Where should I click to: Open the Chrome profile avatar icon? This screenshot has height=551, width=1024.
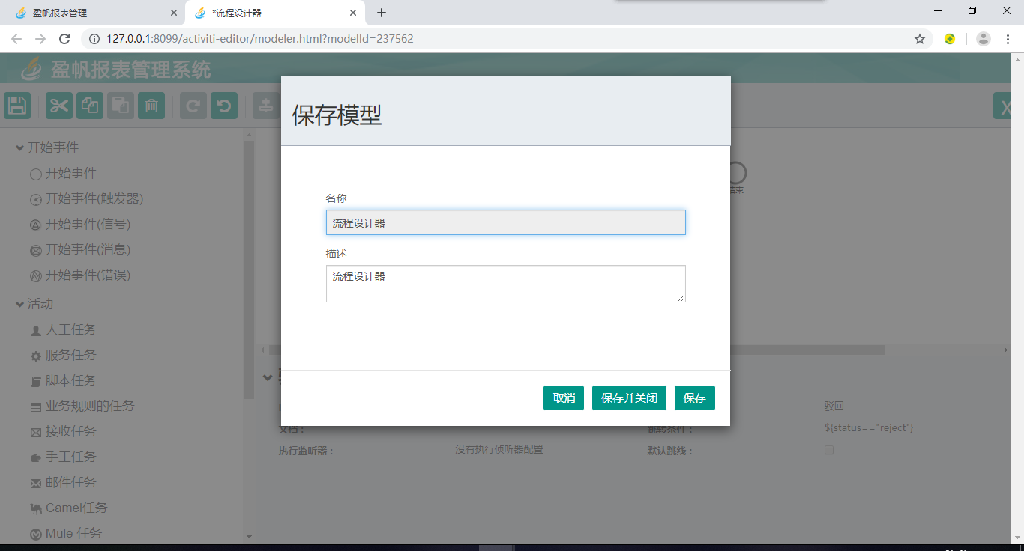pos(983,39)
